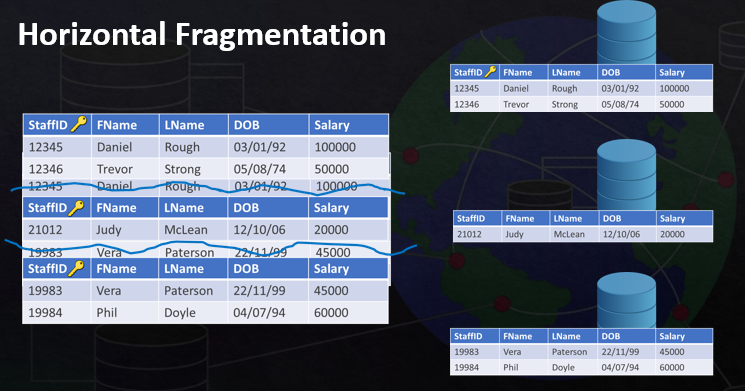Image resolution: width=745 pixels, height=391 pixels.
Task: Click 'Salary' header above 20000 in large table
Action: point(331,208)
